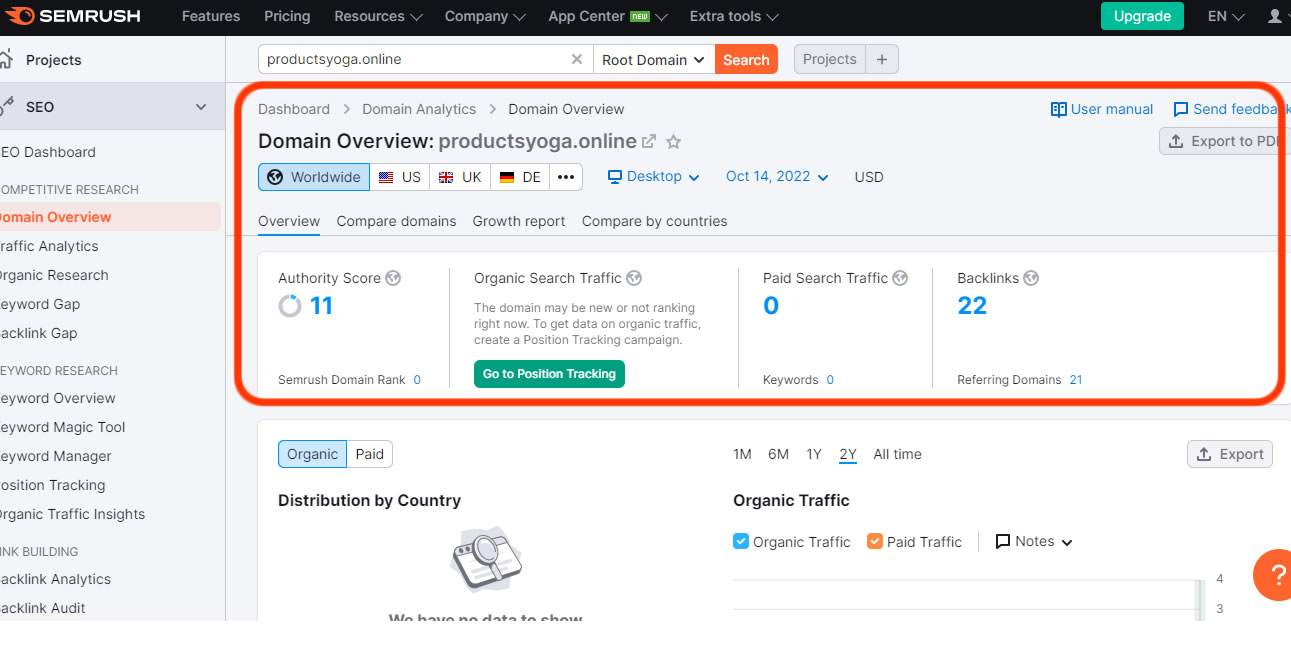Switch chart to Paid

point(370,454)
